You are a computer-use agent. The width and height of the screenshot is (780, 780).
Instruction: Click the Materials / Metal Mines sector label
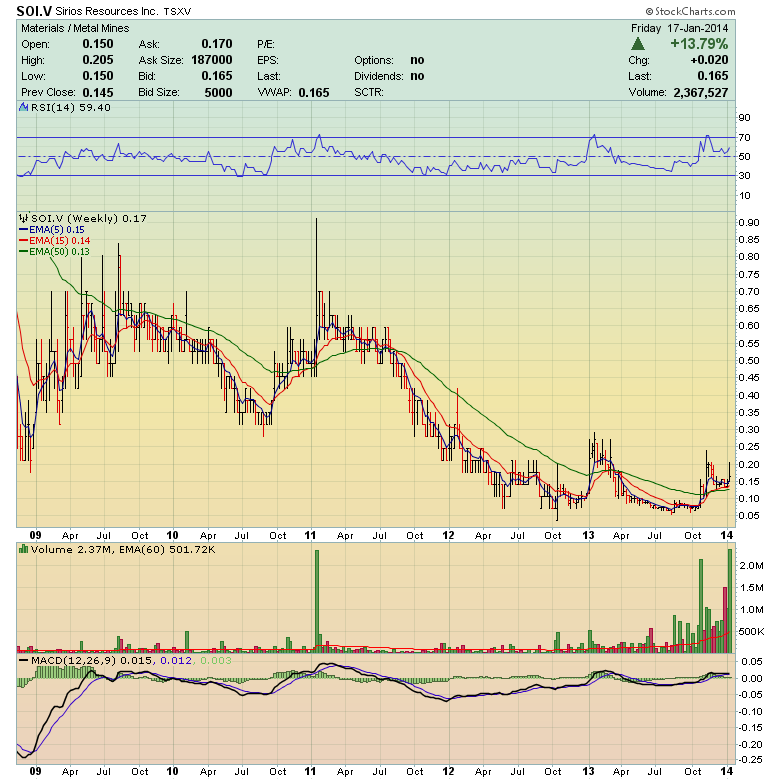coord(75,28)
